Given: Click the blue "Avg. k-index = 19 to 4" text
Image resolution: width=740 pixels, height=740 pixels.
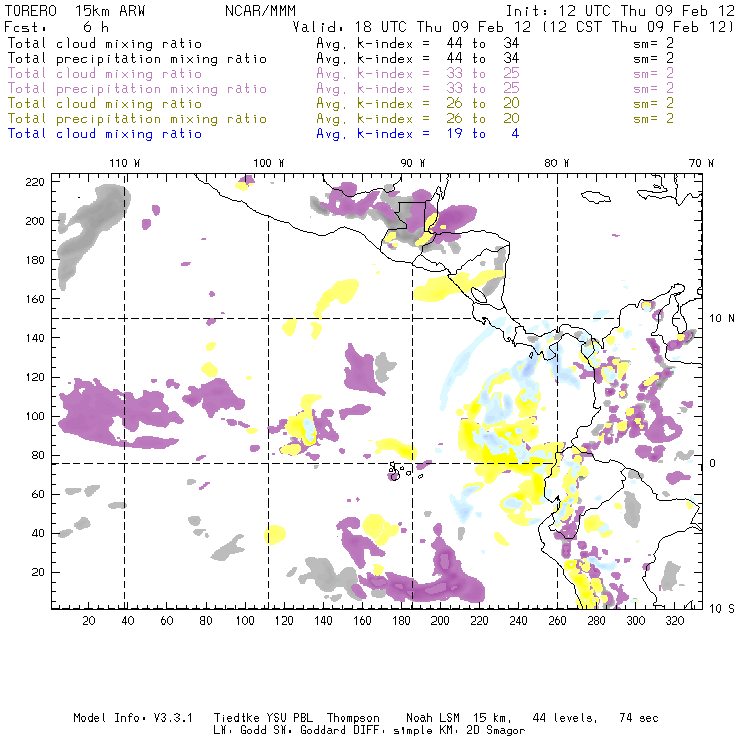Looking at the screenshot, I should pos(418,134).
